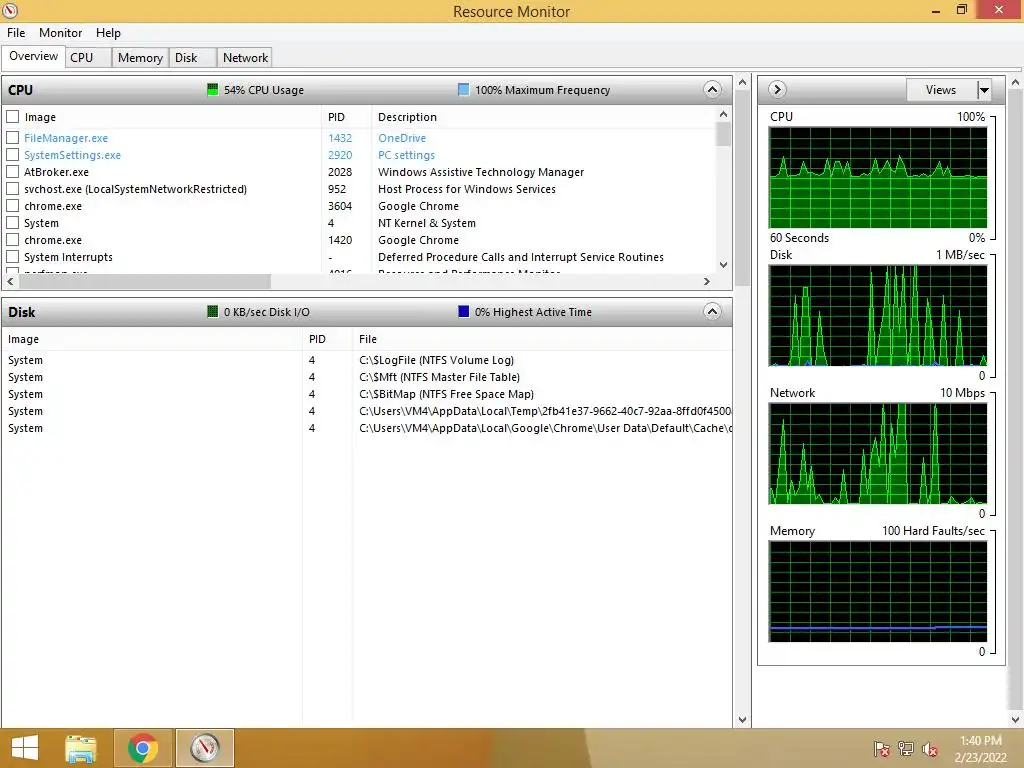Click the Resource Monitor title bar icon

click(x=10, y=10)
